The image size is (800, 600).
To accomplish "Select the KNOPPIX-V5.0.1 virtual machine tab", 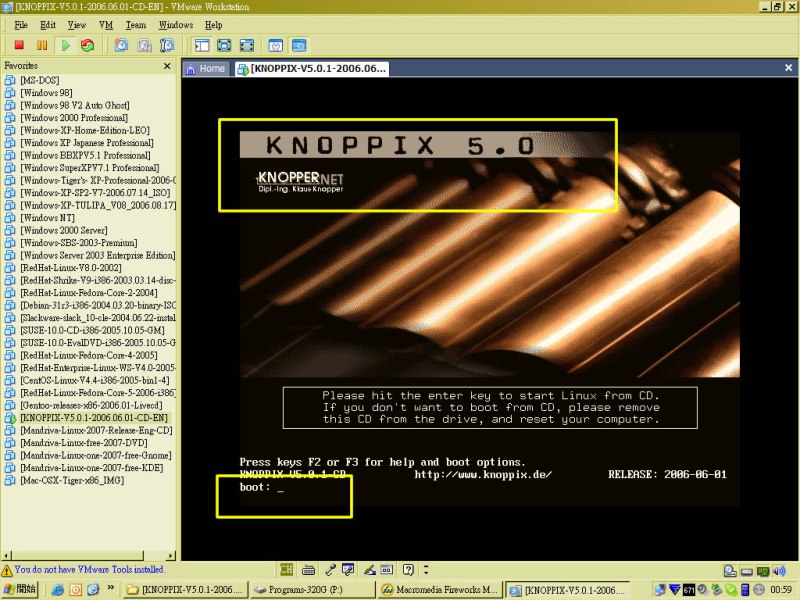I will coord(312,68).
